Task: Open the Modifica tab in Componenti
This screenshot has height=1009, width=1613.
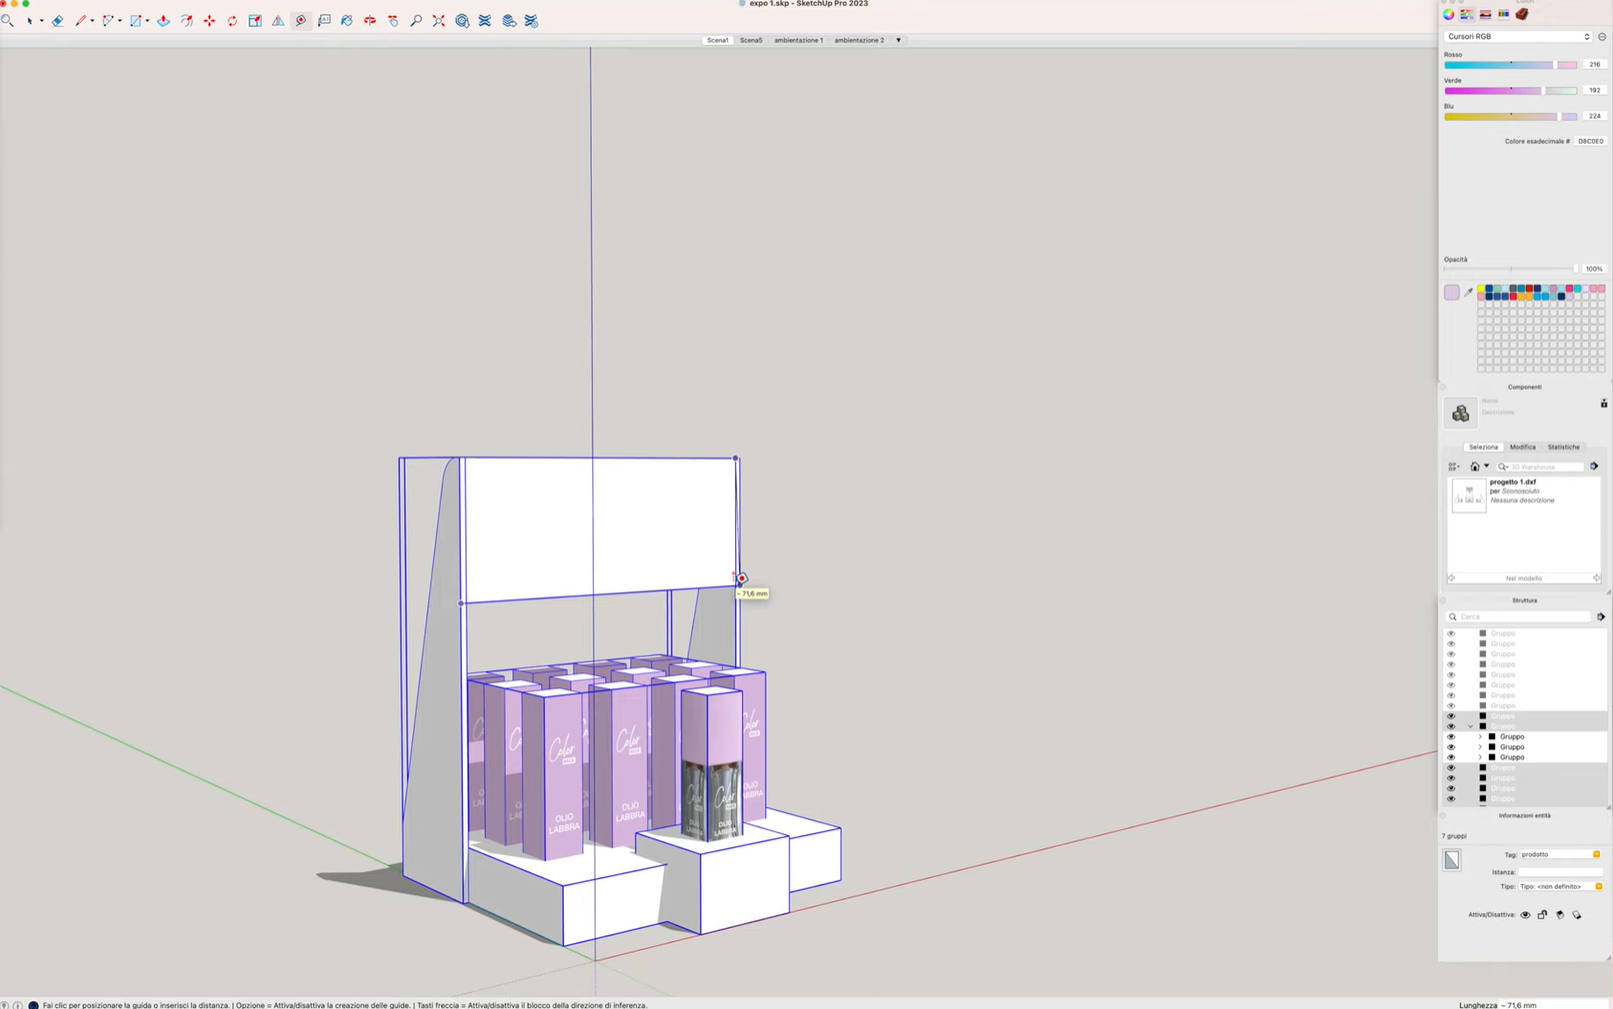Action: [x=1522, y=447]
